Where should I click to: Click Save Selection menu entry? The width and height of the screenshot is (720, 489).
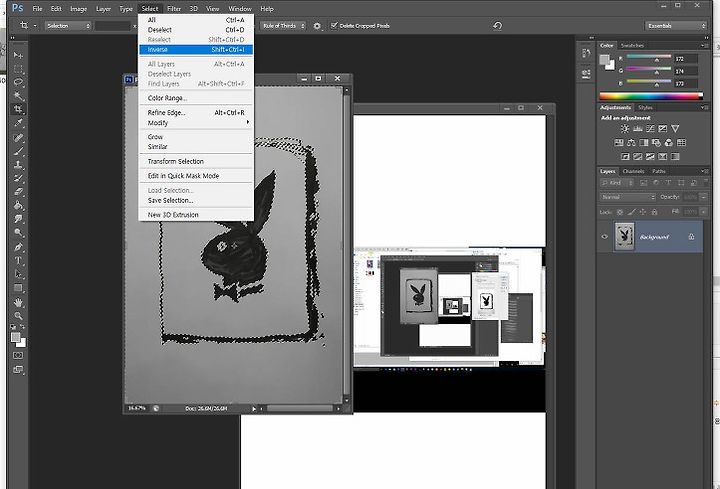[196, 201]
